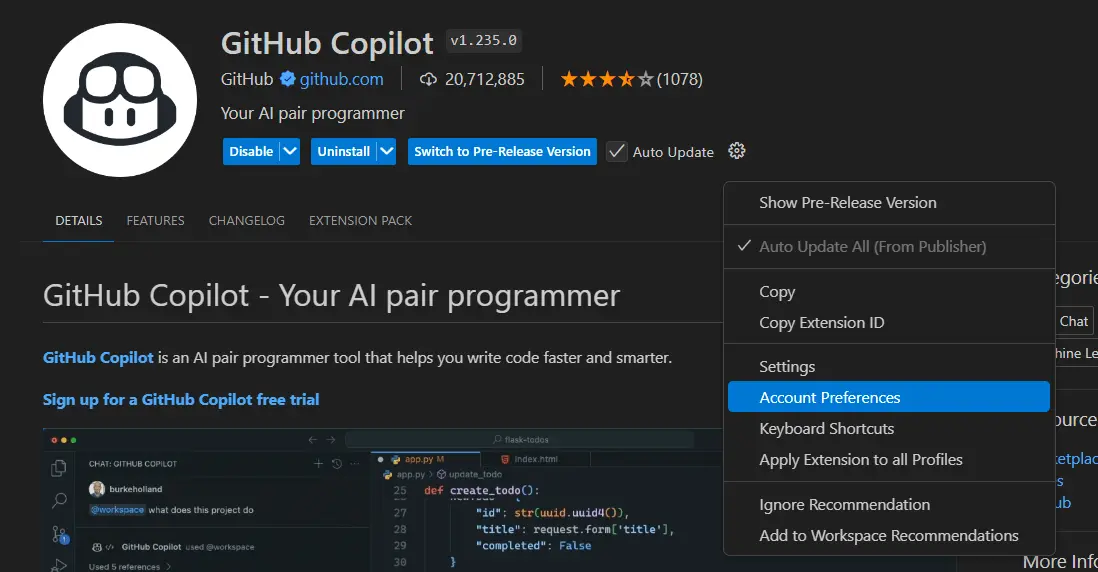Click the Explorer files icon in preview screenshot
1098x572 pixels.
(x=59, y=468)
